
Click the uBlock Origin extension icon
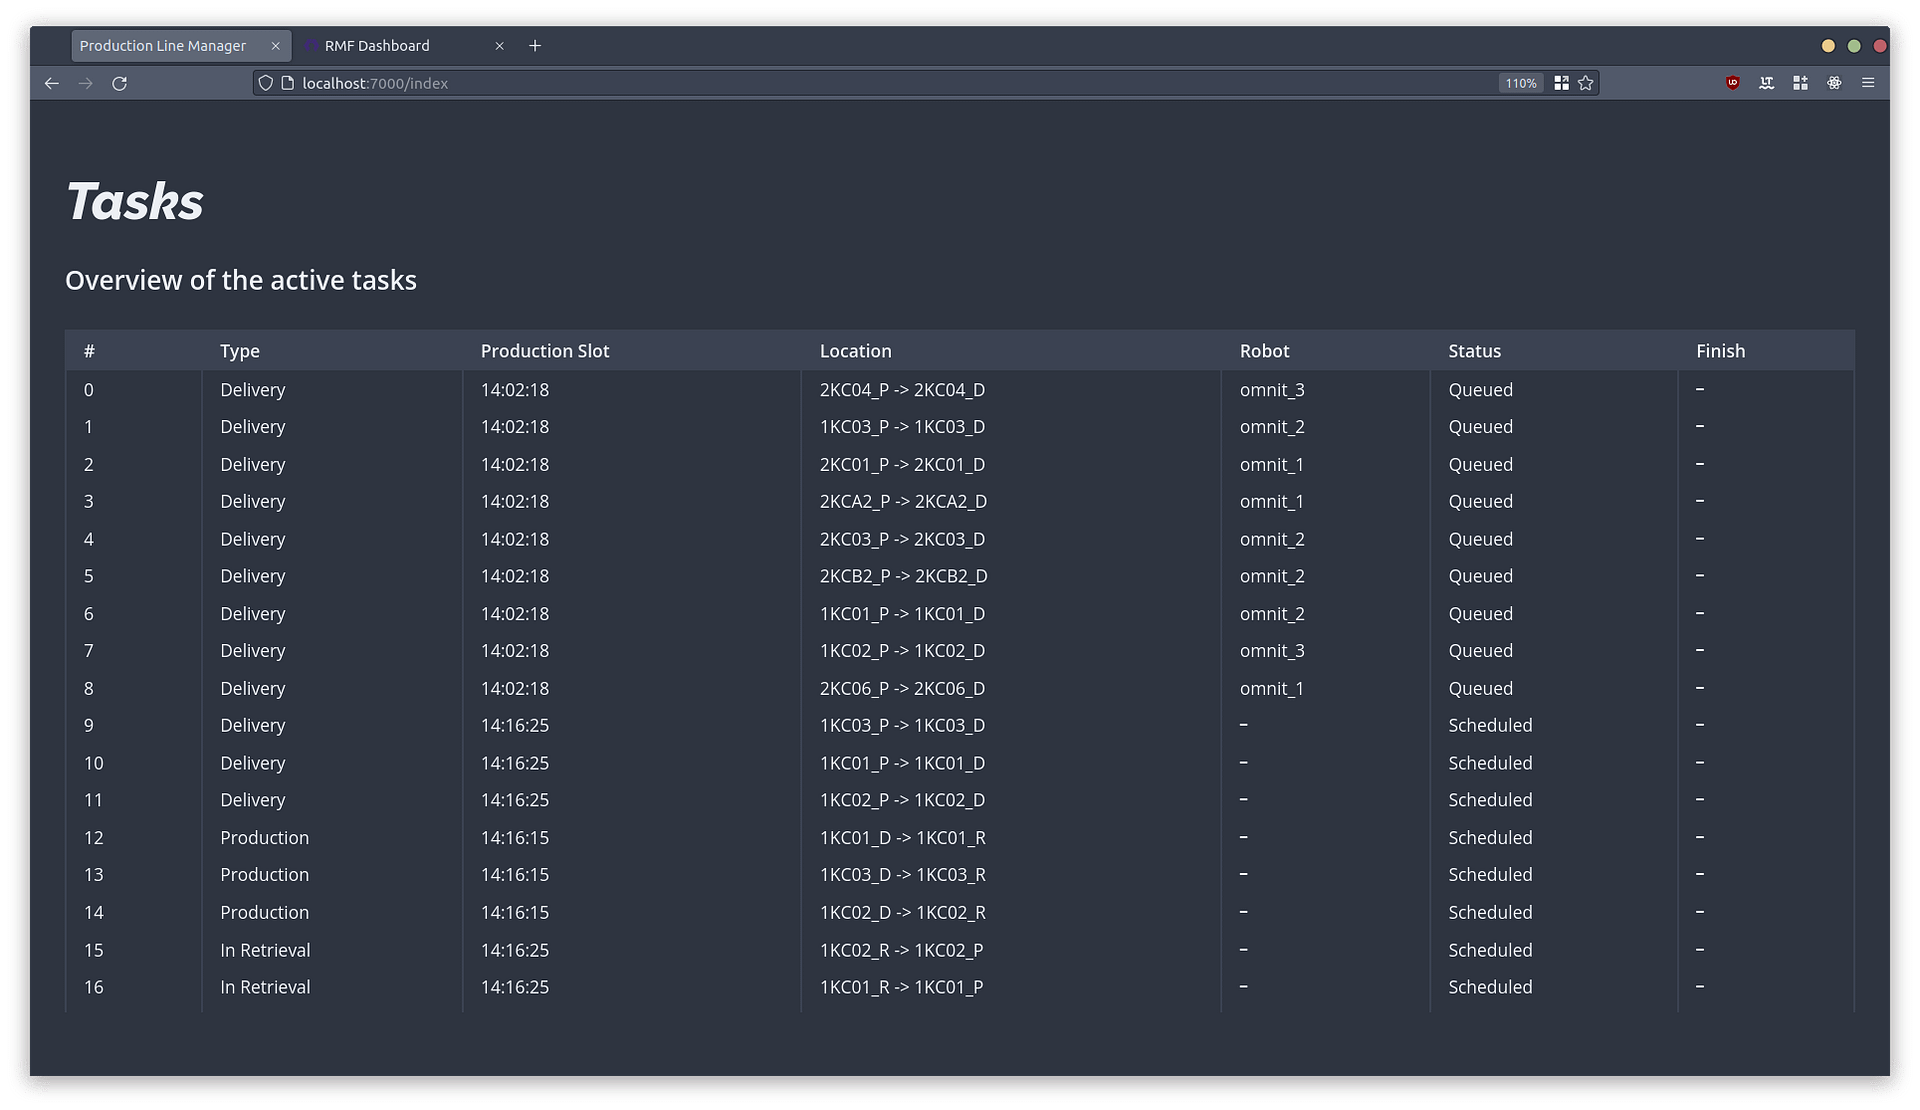point(1733,83)
